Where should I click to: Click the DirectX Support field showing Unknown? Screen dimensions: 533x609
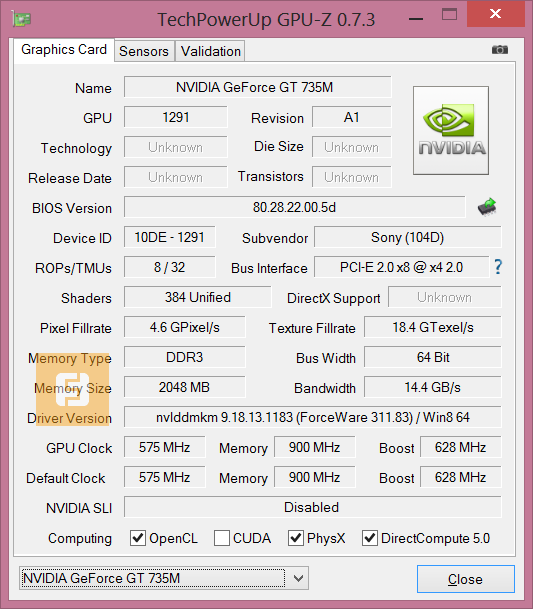445,297
